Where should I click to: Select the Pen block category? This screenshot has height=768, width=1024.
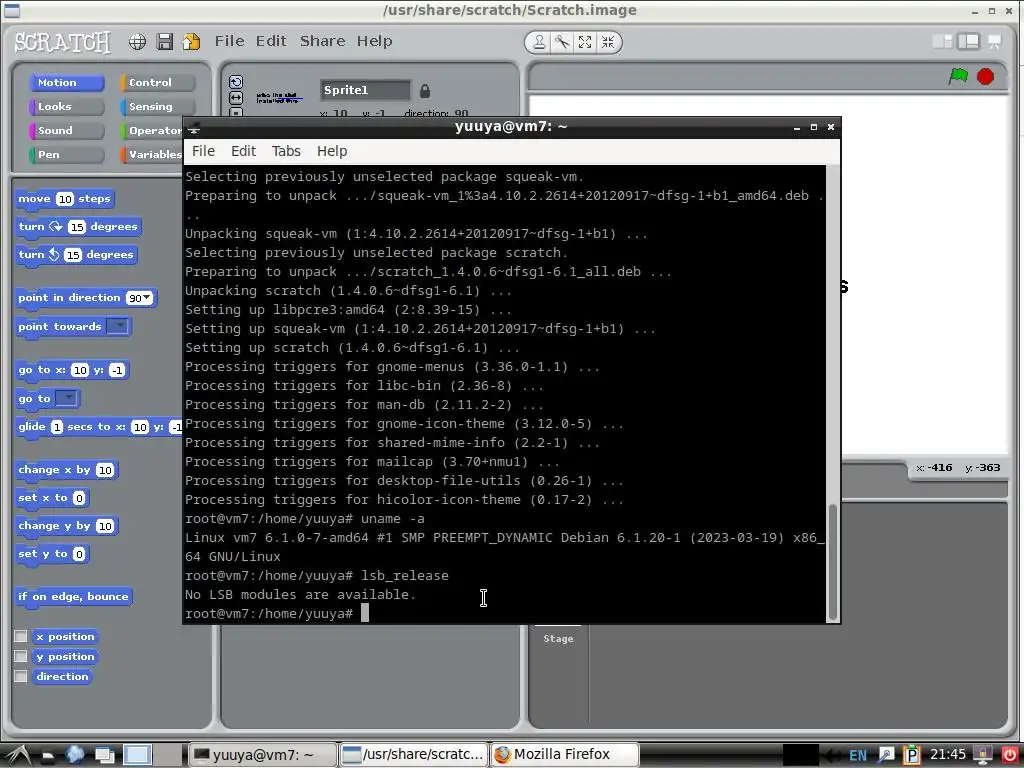coord(67,155)
